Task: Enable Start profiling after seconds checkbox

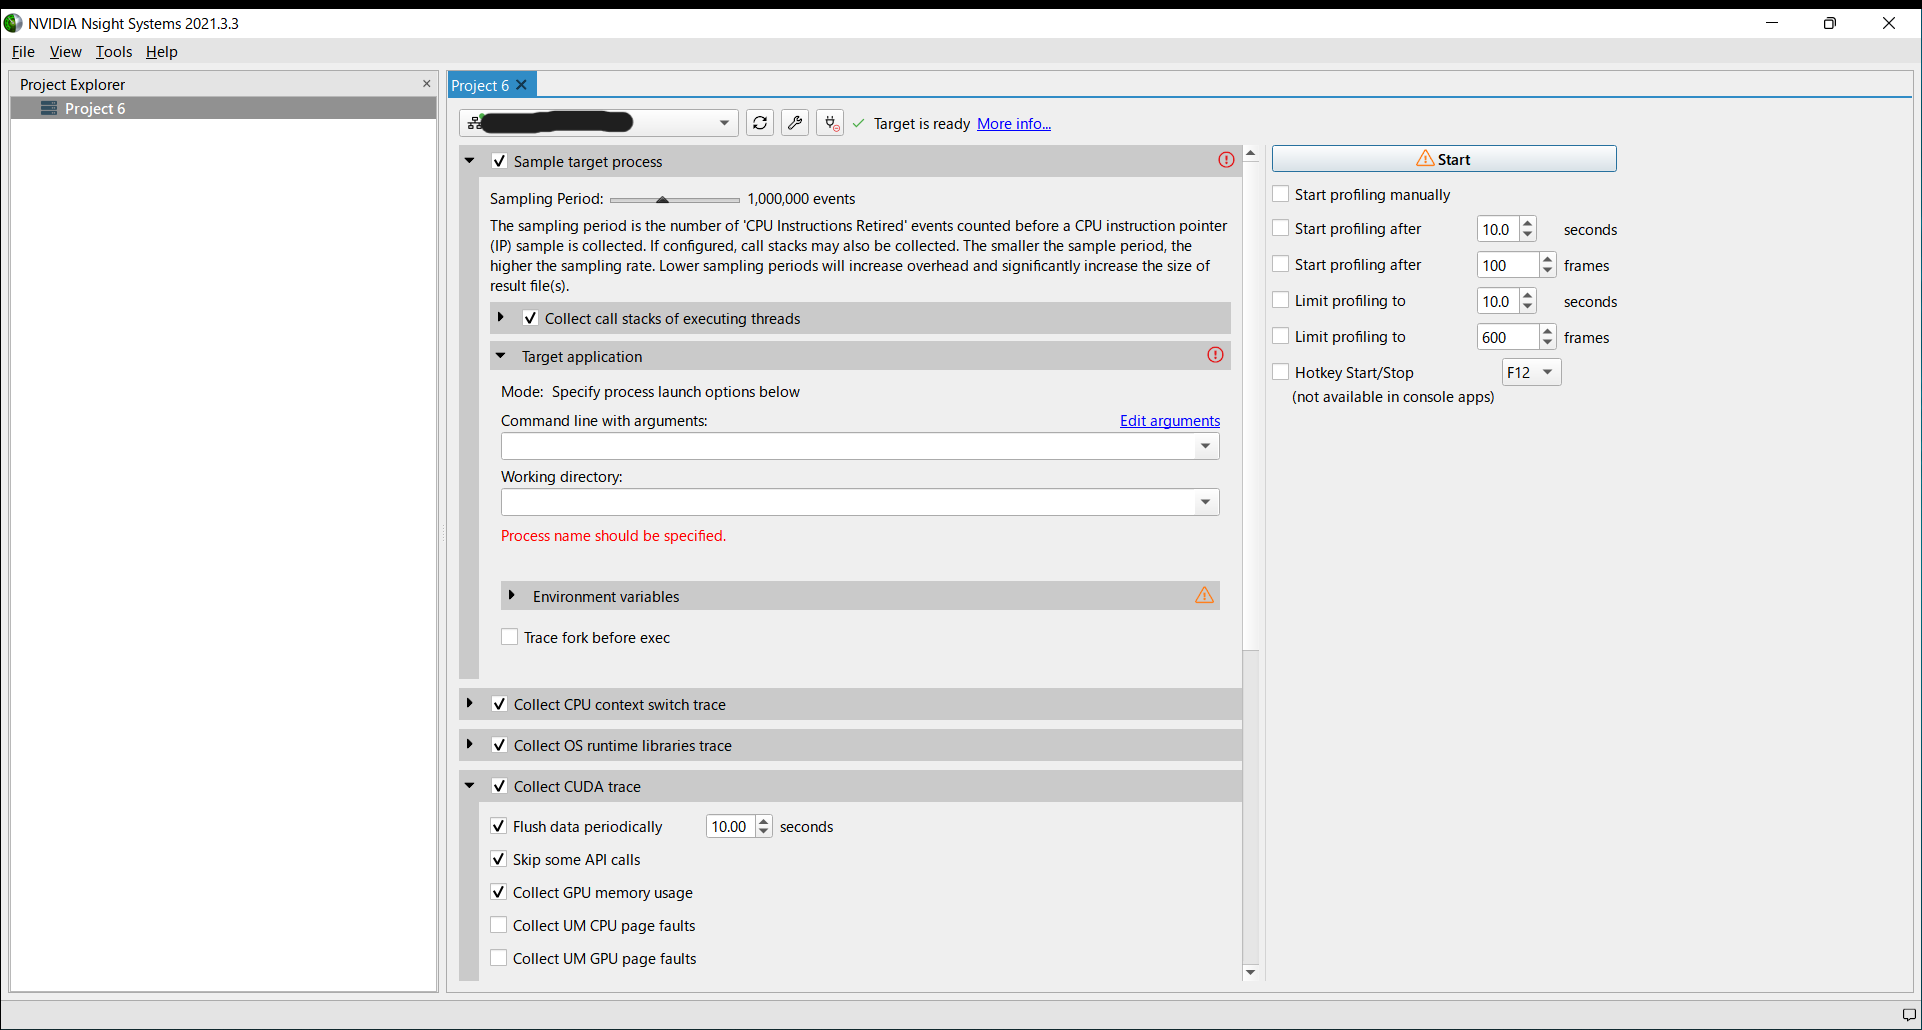Action: pos(1281,228)
